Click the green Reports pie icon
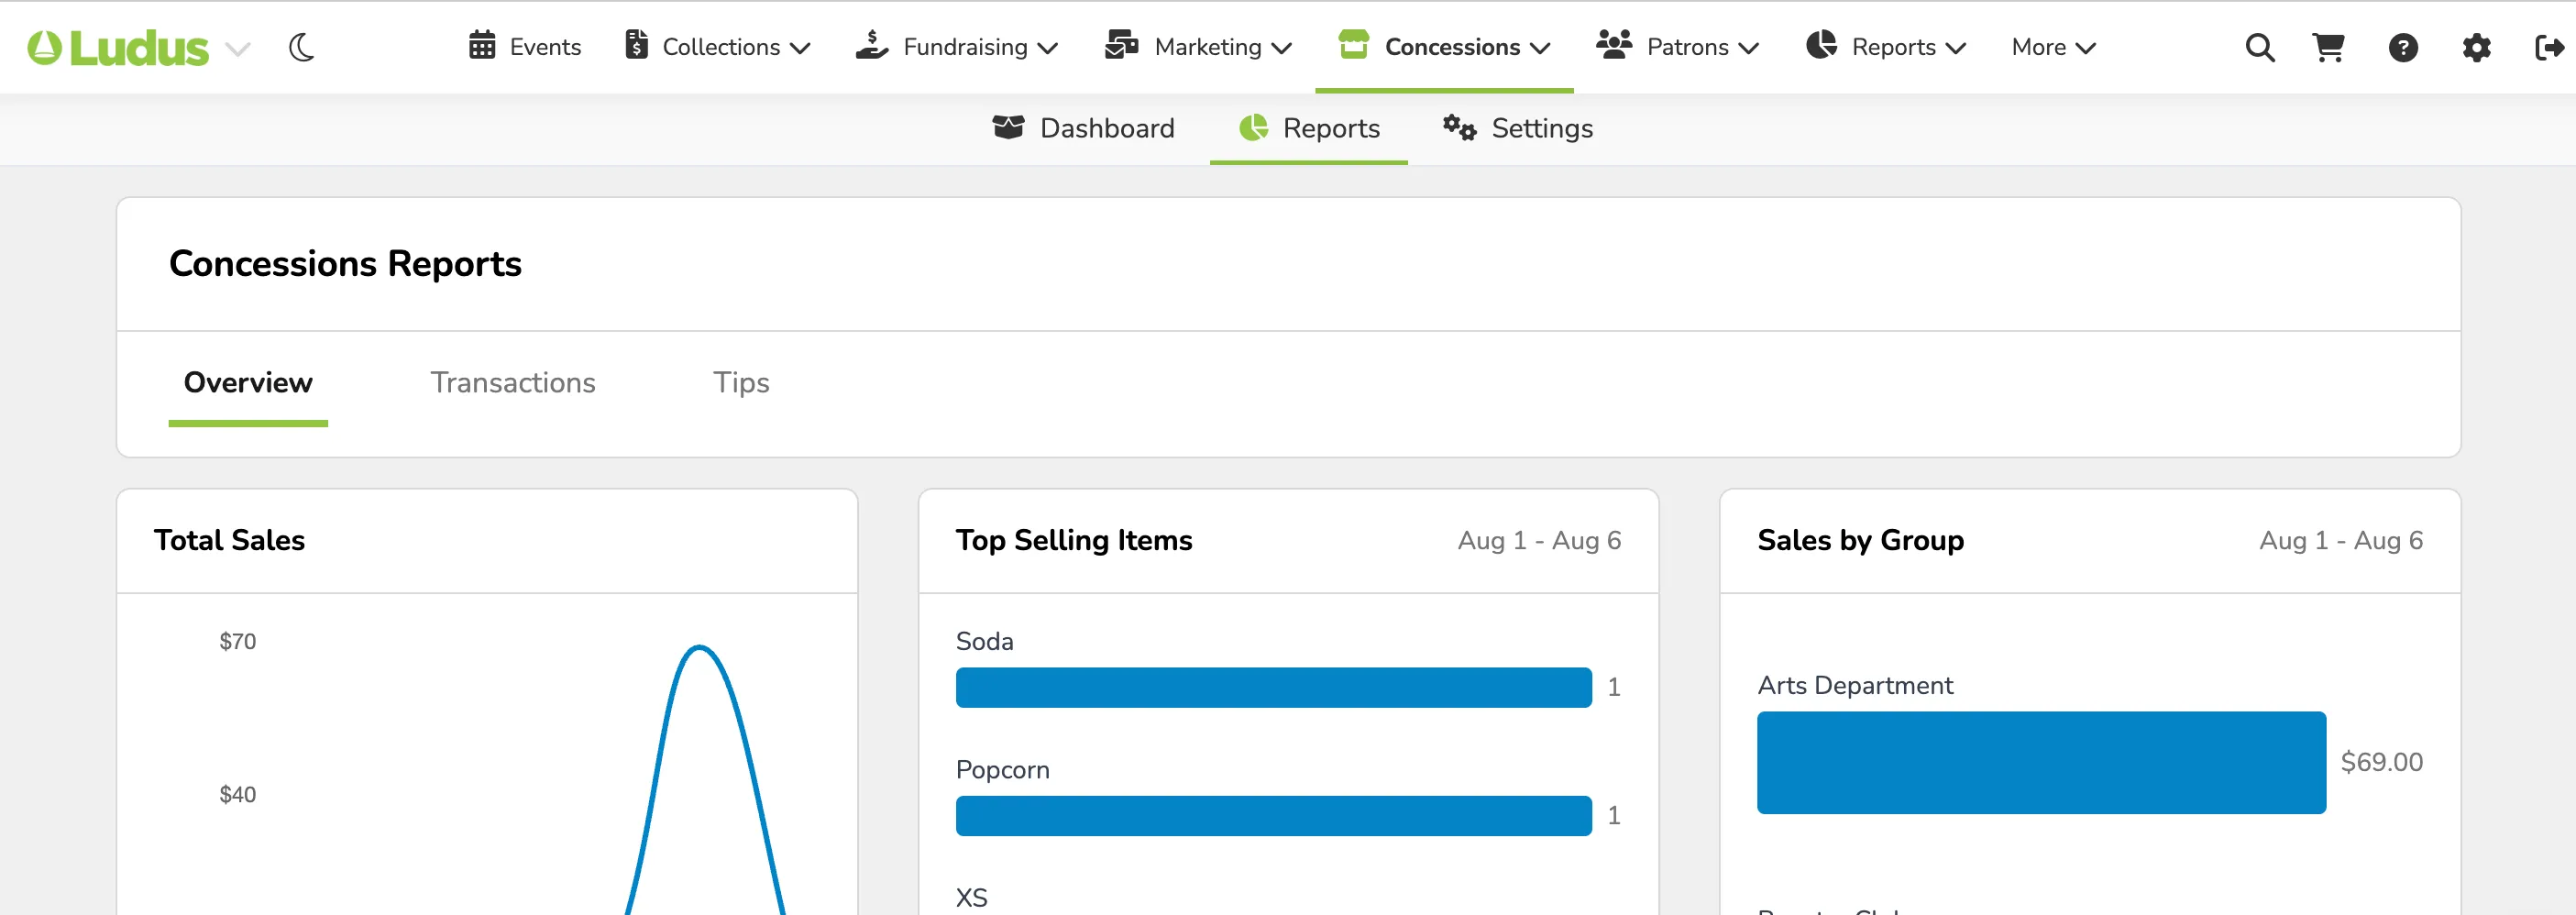 (x=1254, y=127)
